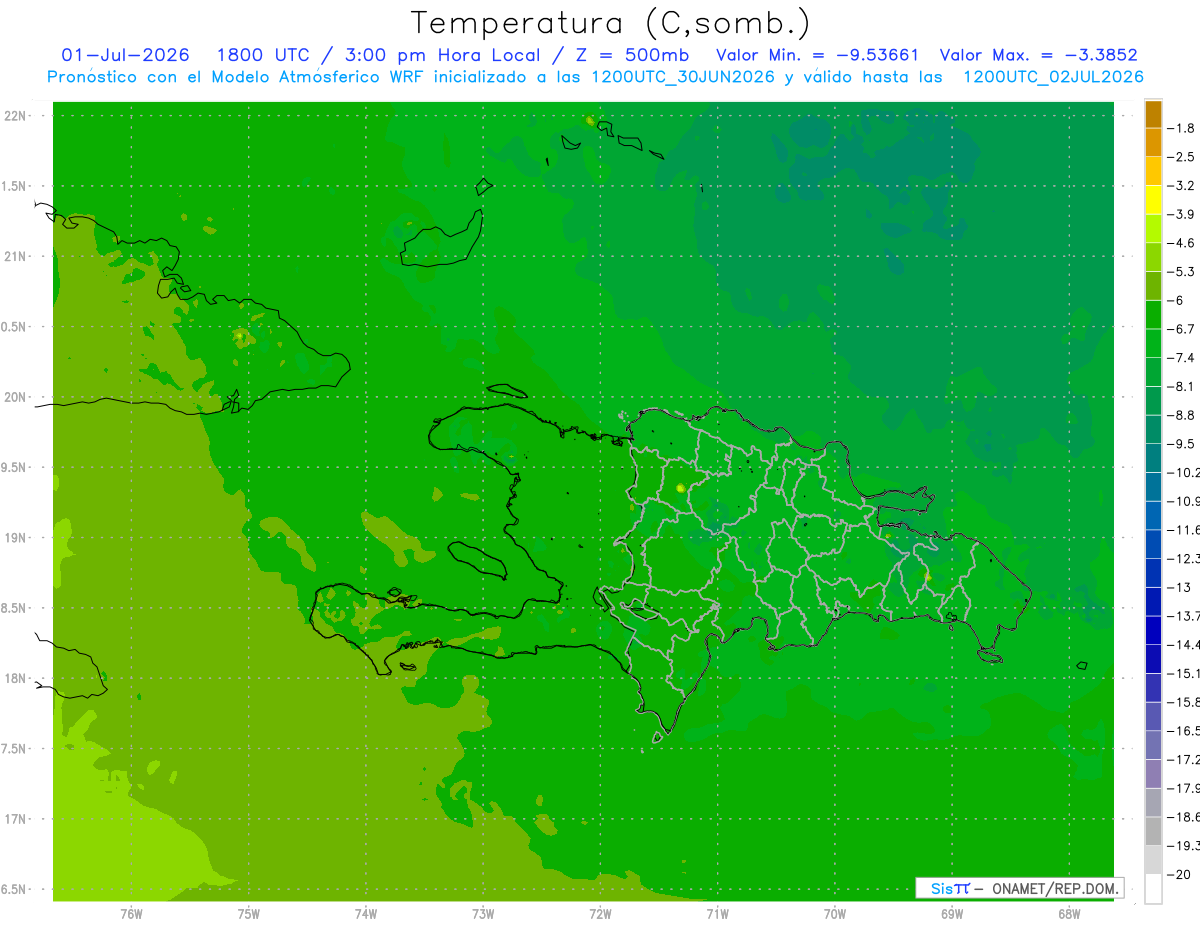
Task: Click the "Valor Min. = -9.53661" text
Action: 817,55
